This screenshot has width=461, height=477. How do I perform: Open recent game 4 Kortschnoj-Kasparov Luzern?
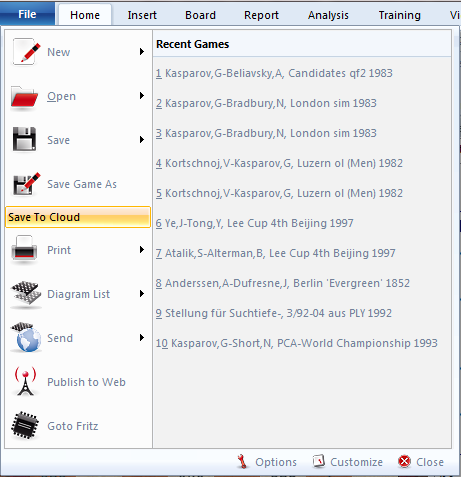(279, 163)
